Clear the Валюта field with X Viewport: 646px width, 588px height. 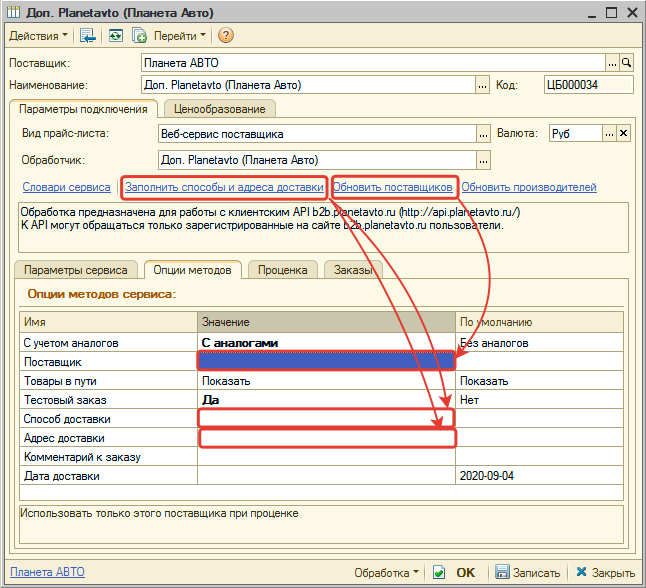623,134
